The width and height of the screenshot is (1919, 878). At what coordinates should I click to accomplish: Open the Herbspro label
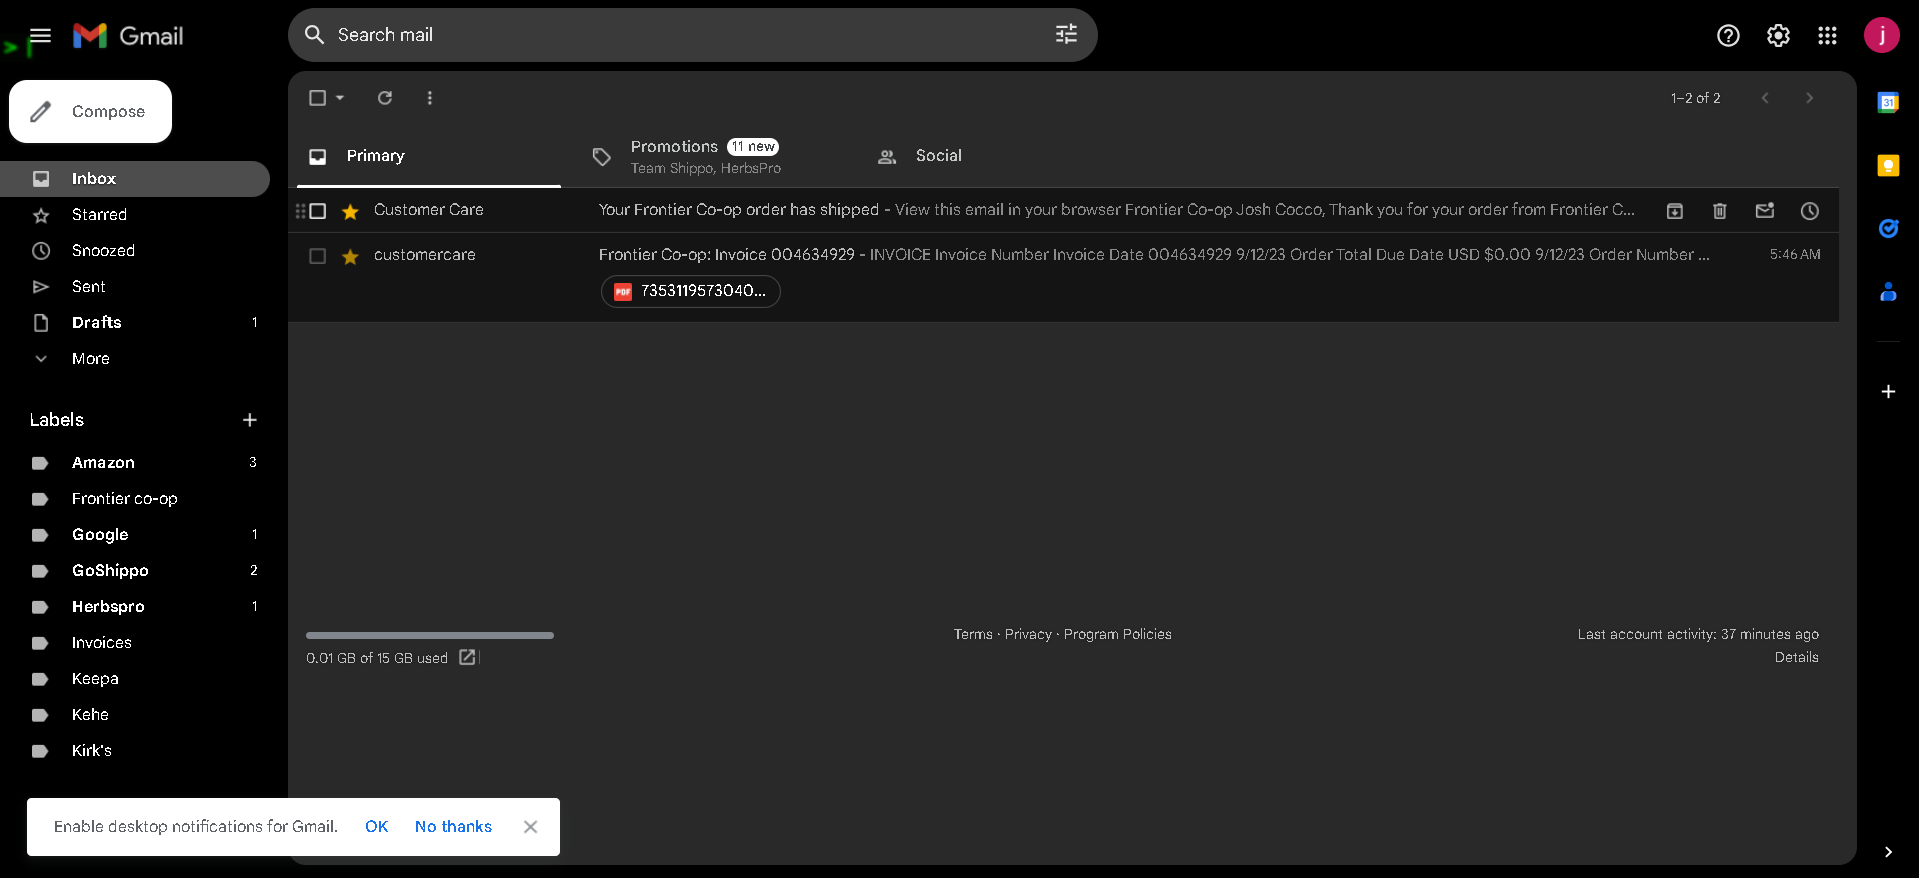(x=135, y=607)
